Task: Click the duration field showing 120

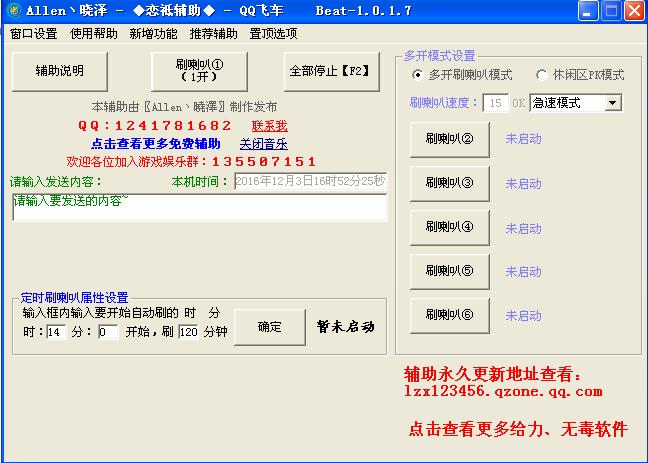Action: tap(188, 332)
